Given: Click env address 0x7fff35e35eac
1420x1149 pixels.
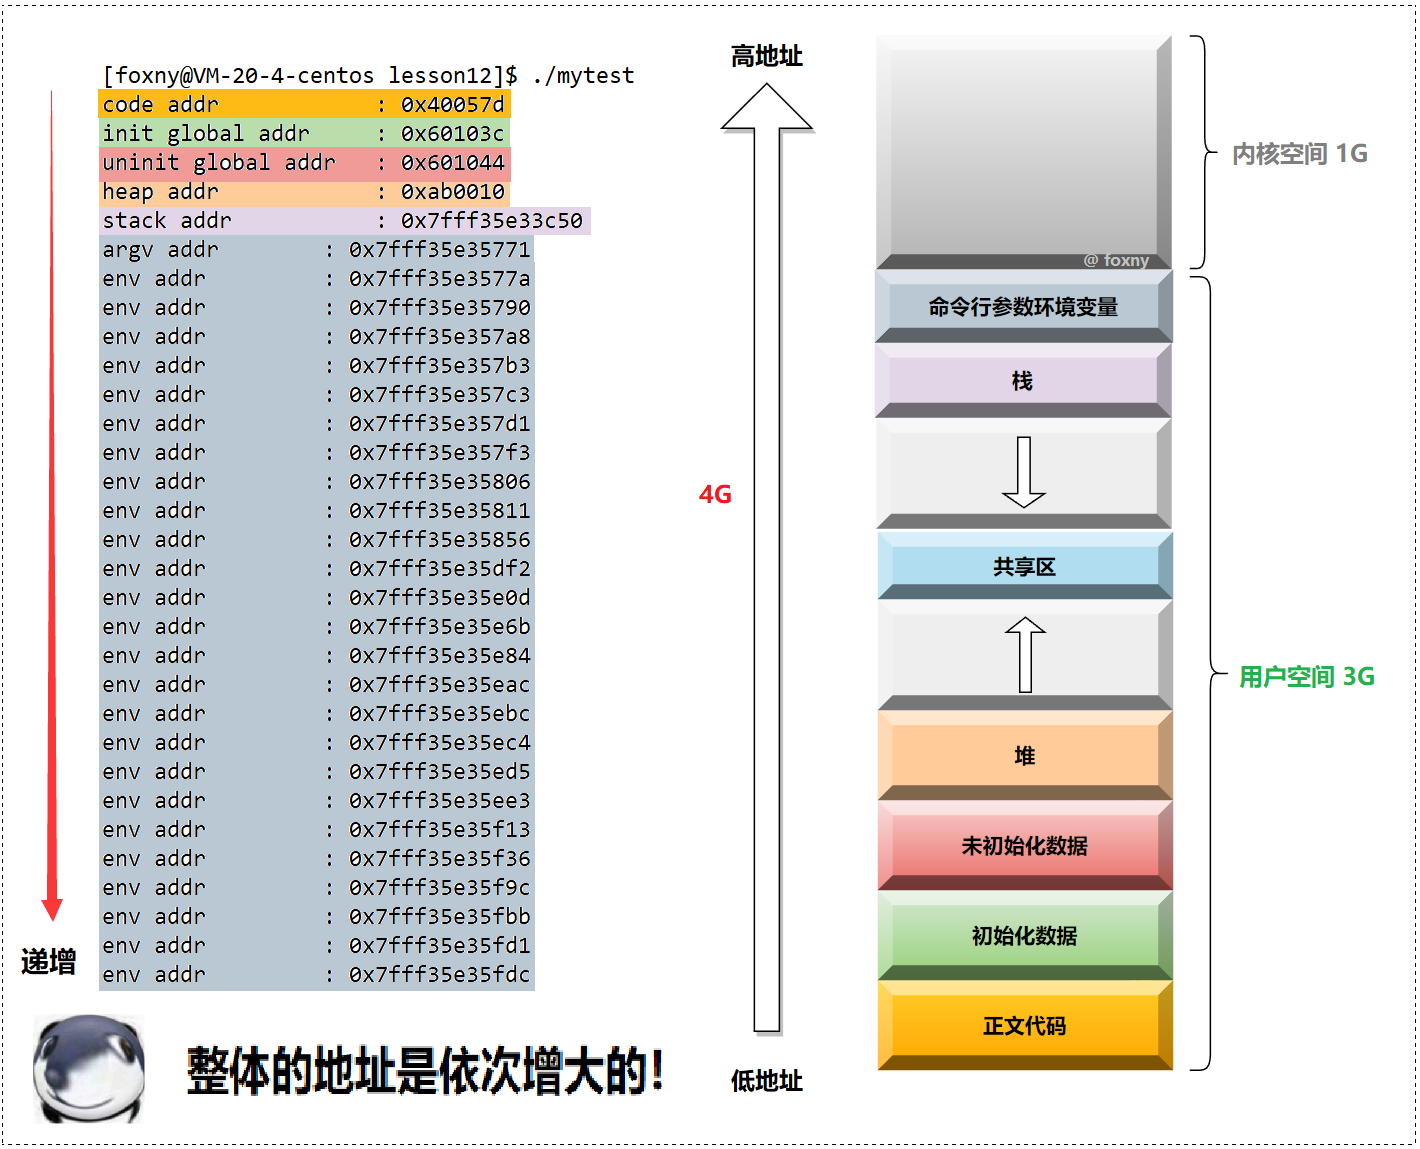Looking at the screenshot, I should [x=440, y=684].
